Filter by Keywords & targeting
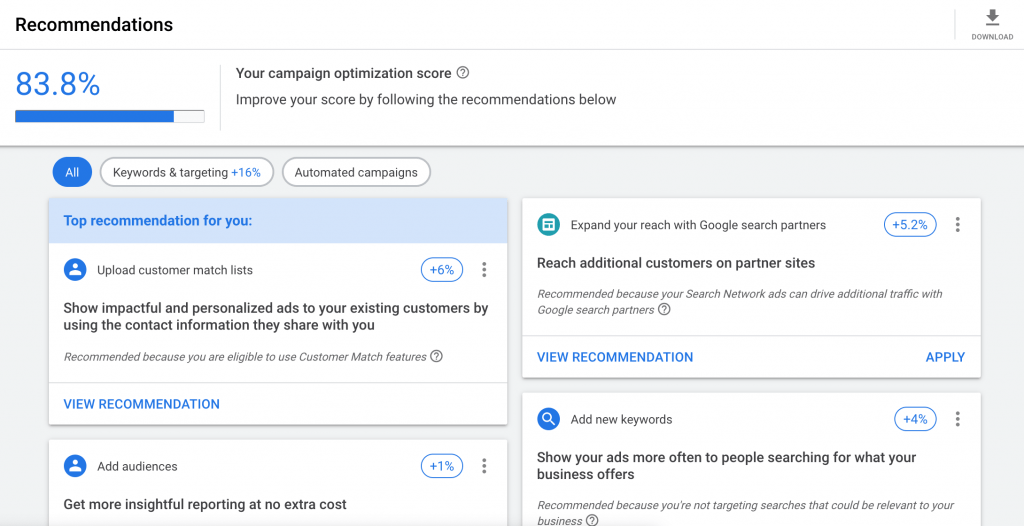This screenshot has width=1024, height=526. [186, 172]
